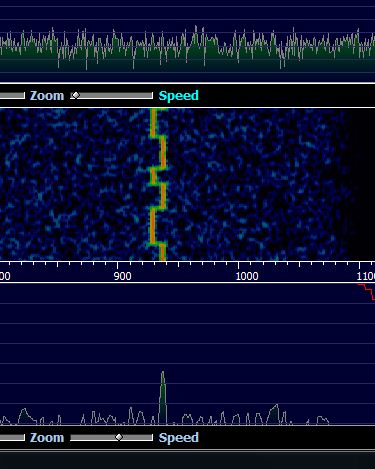Screen dimensions: 375x469
Task: Select the highlighted cyan Speed label
Action: click(x=178, y=96)
